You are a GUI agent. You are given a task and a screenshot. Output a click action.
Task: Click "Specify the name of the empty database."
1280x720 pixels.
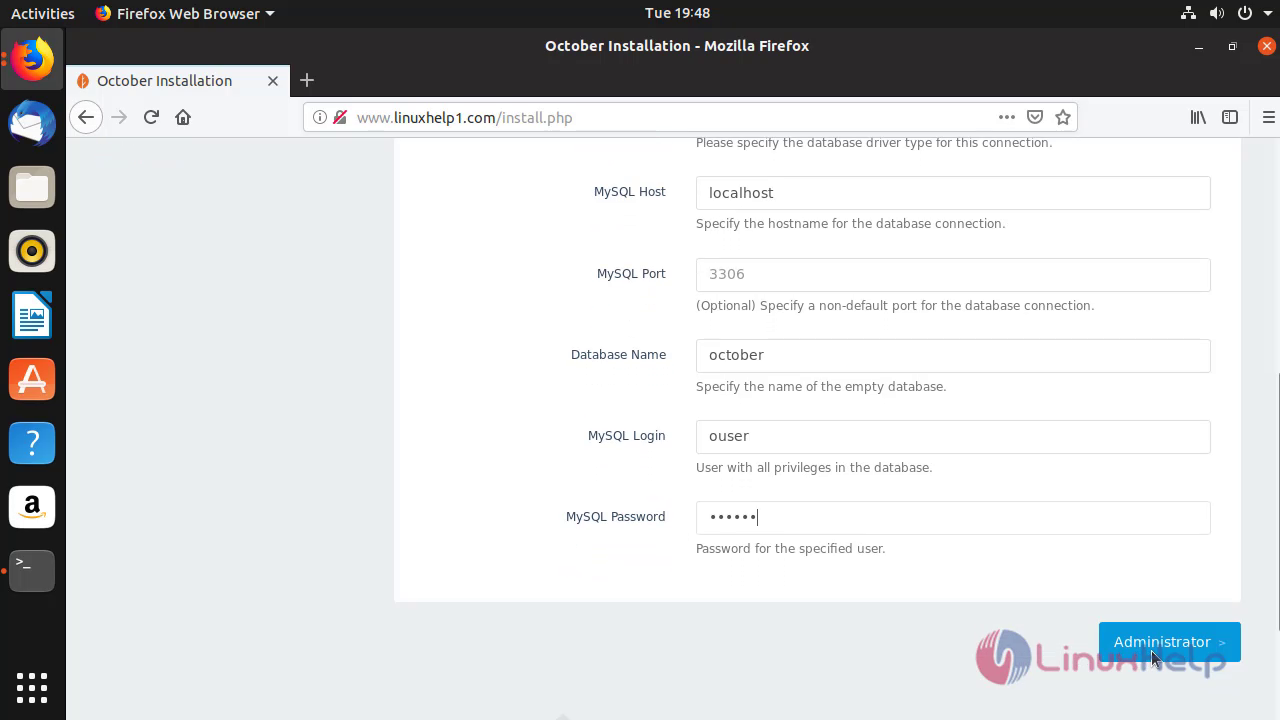(821, 386)
